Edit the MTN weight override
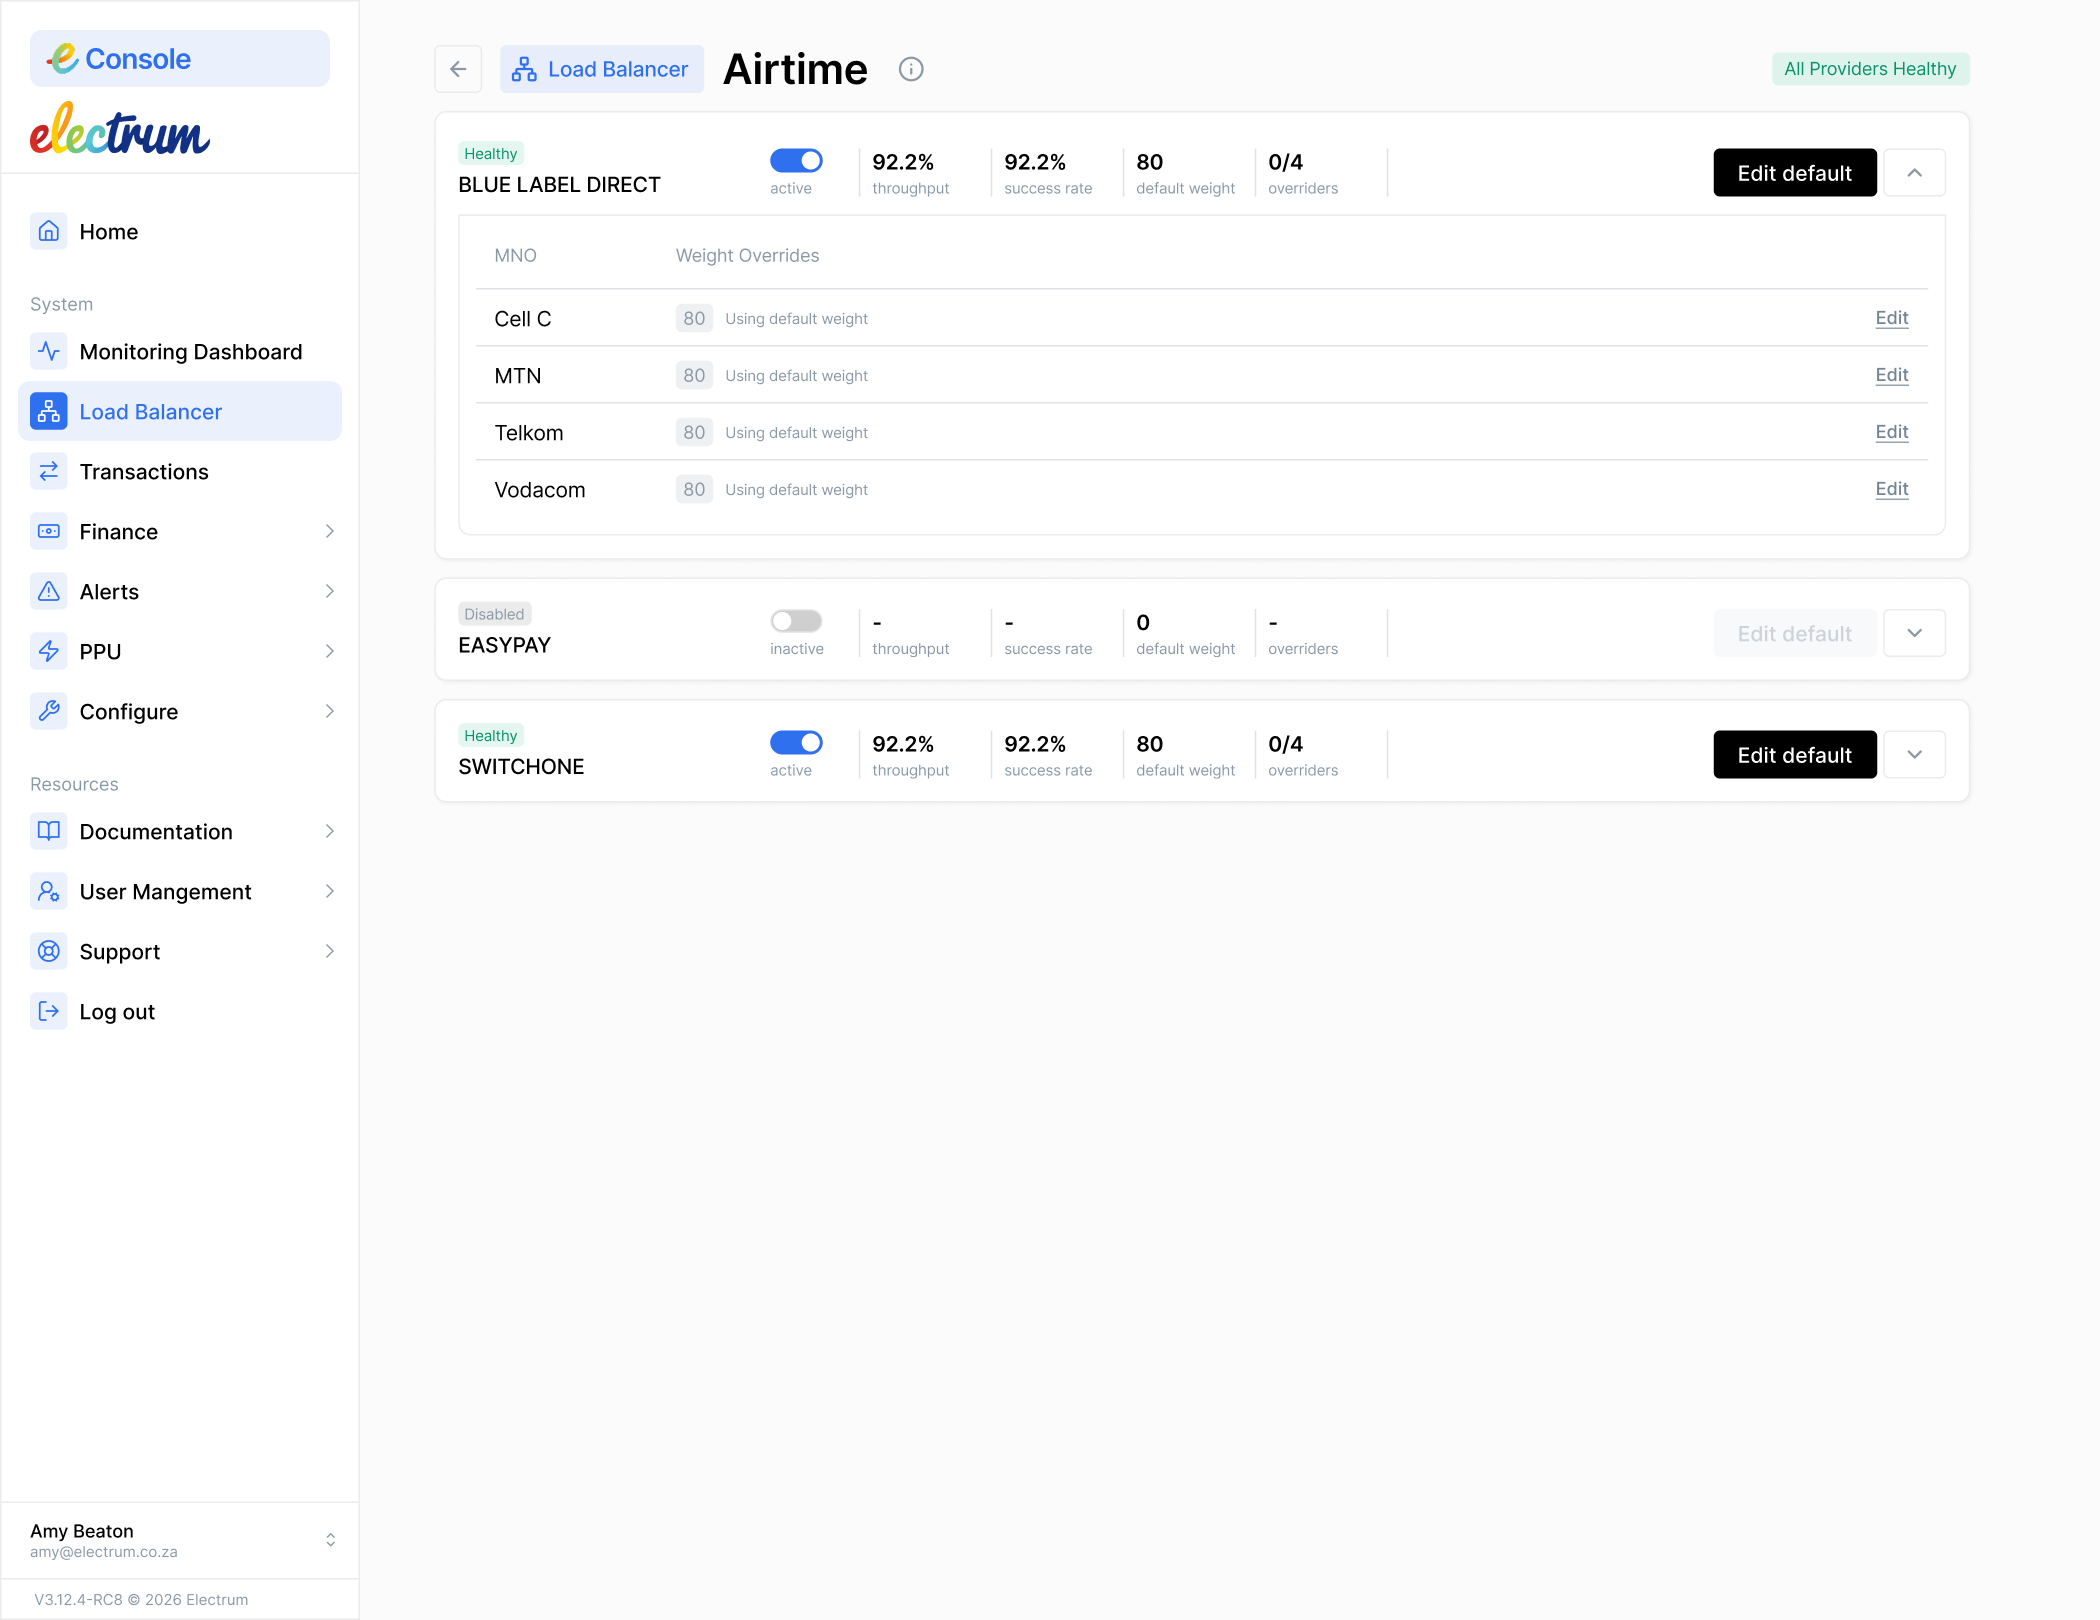Viewport: 2100px width, 1620px height. click(1892, 375)
